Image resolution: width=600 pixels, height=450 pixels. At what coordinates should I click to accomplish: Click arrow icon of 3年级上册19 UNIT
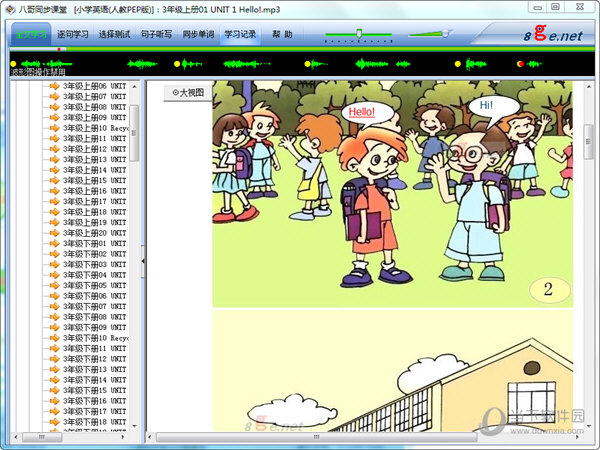tap(54, 222)
